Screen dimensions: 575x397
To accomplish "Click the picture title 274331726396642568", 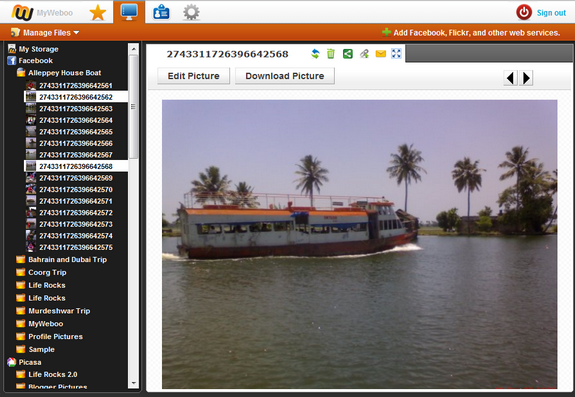I will coord(228,54).
